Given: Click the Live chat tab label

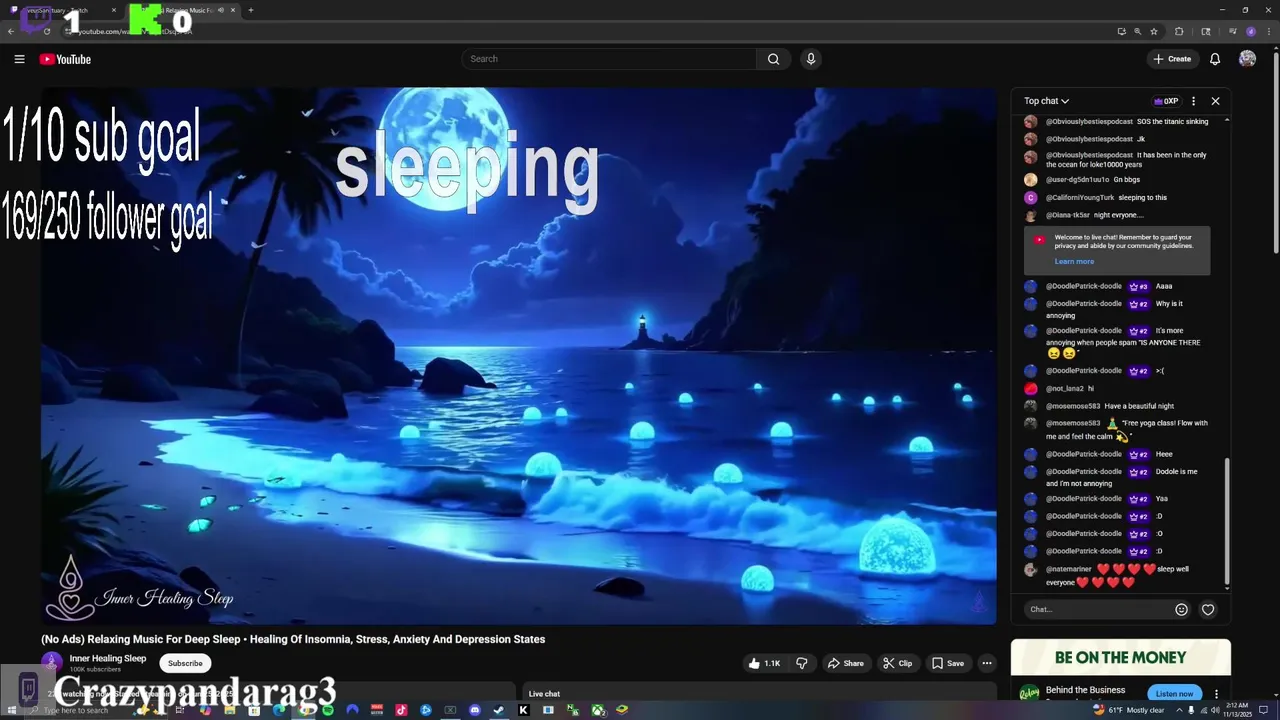Looking at the screenshot, I should 544,694.
